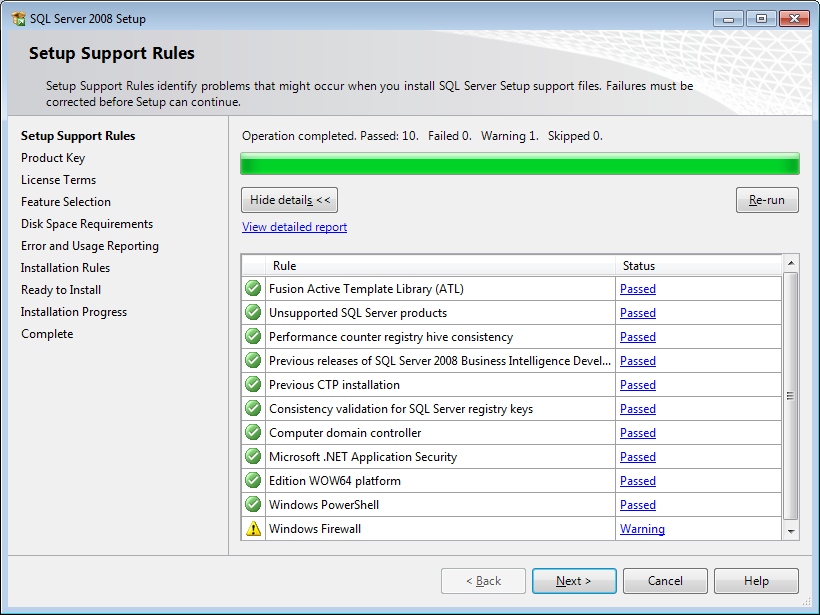Screen dimensions: 820x615
Task: Maximize the SQL Server 2008 Setup window
Action: [x=761, y=19]
